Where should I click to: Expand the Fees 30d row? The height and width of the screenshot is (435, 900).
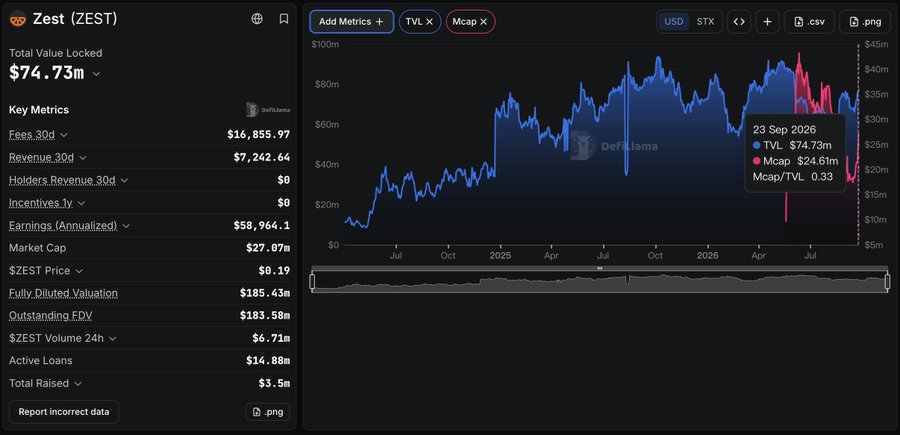[64, 135]
